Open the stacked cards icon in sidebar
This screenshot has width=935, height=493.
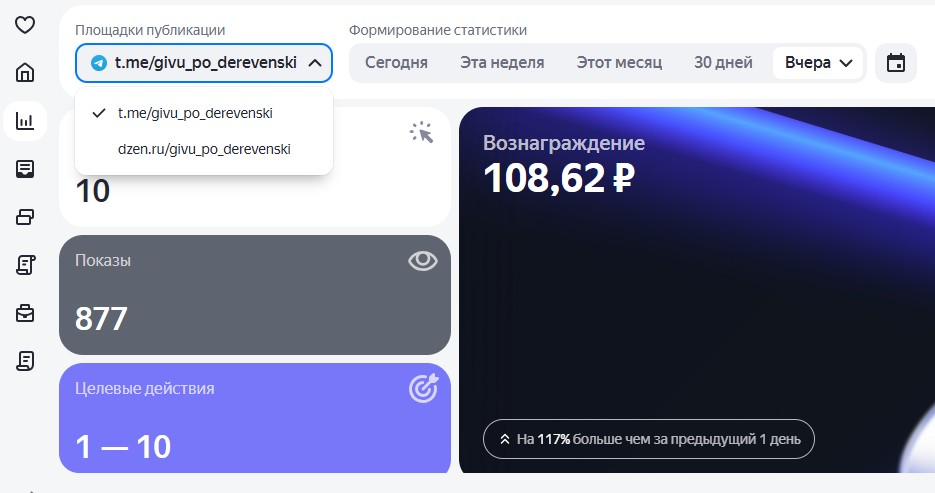(24, 217)
